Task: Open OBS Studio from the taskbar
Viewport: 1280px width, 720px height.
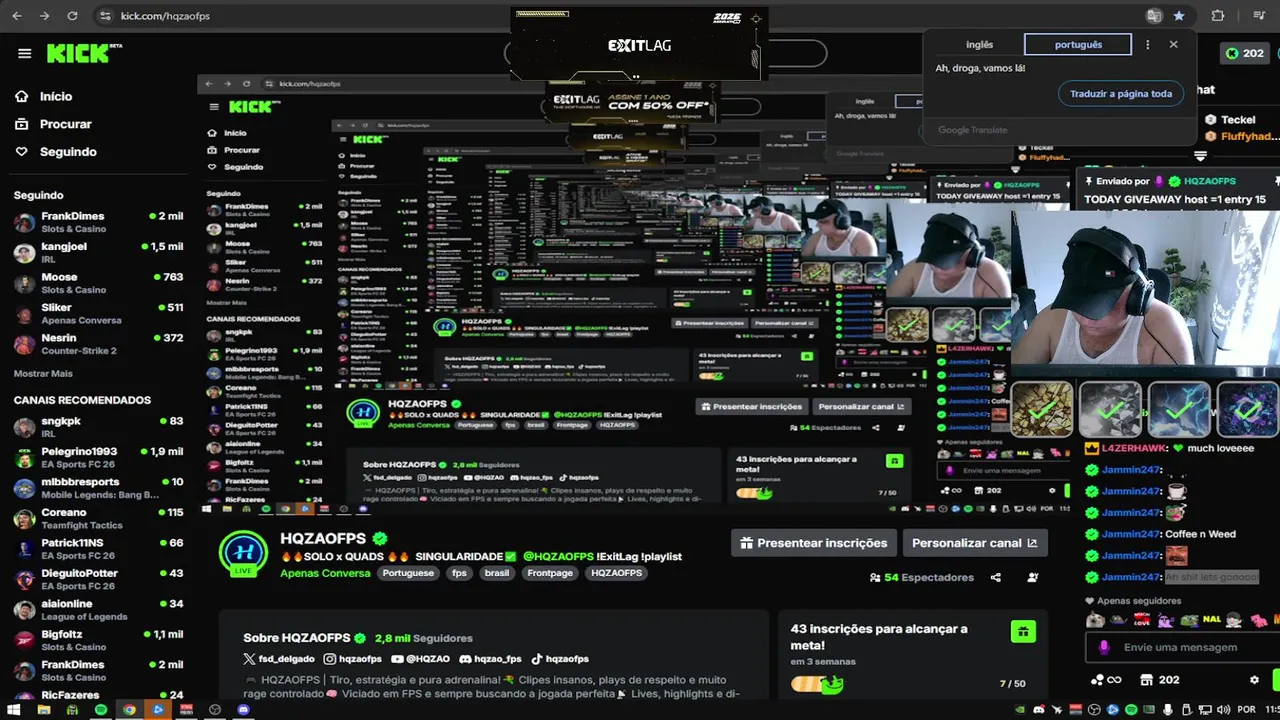Action: click(x=215, y=709)
